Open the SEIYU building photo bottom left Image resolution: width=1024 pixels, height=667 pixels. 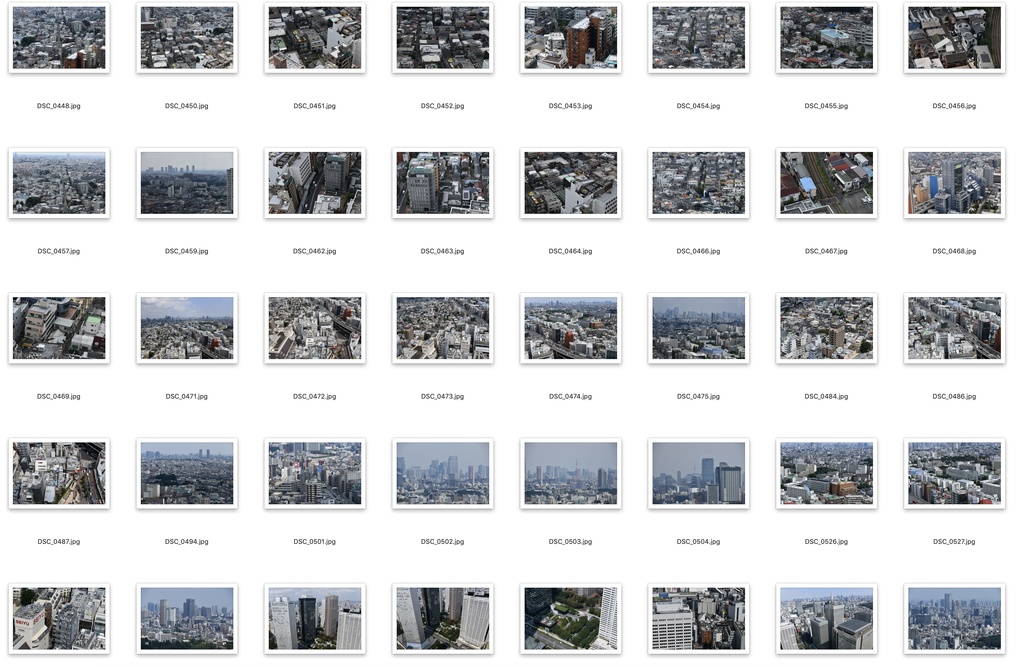click(x=59, y=618)
